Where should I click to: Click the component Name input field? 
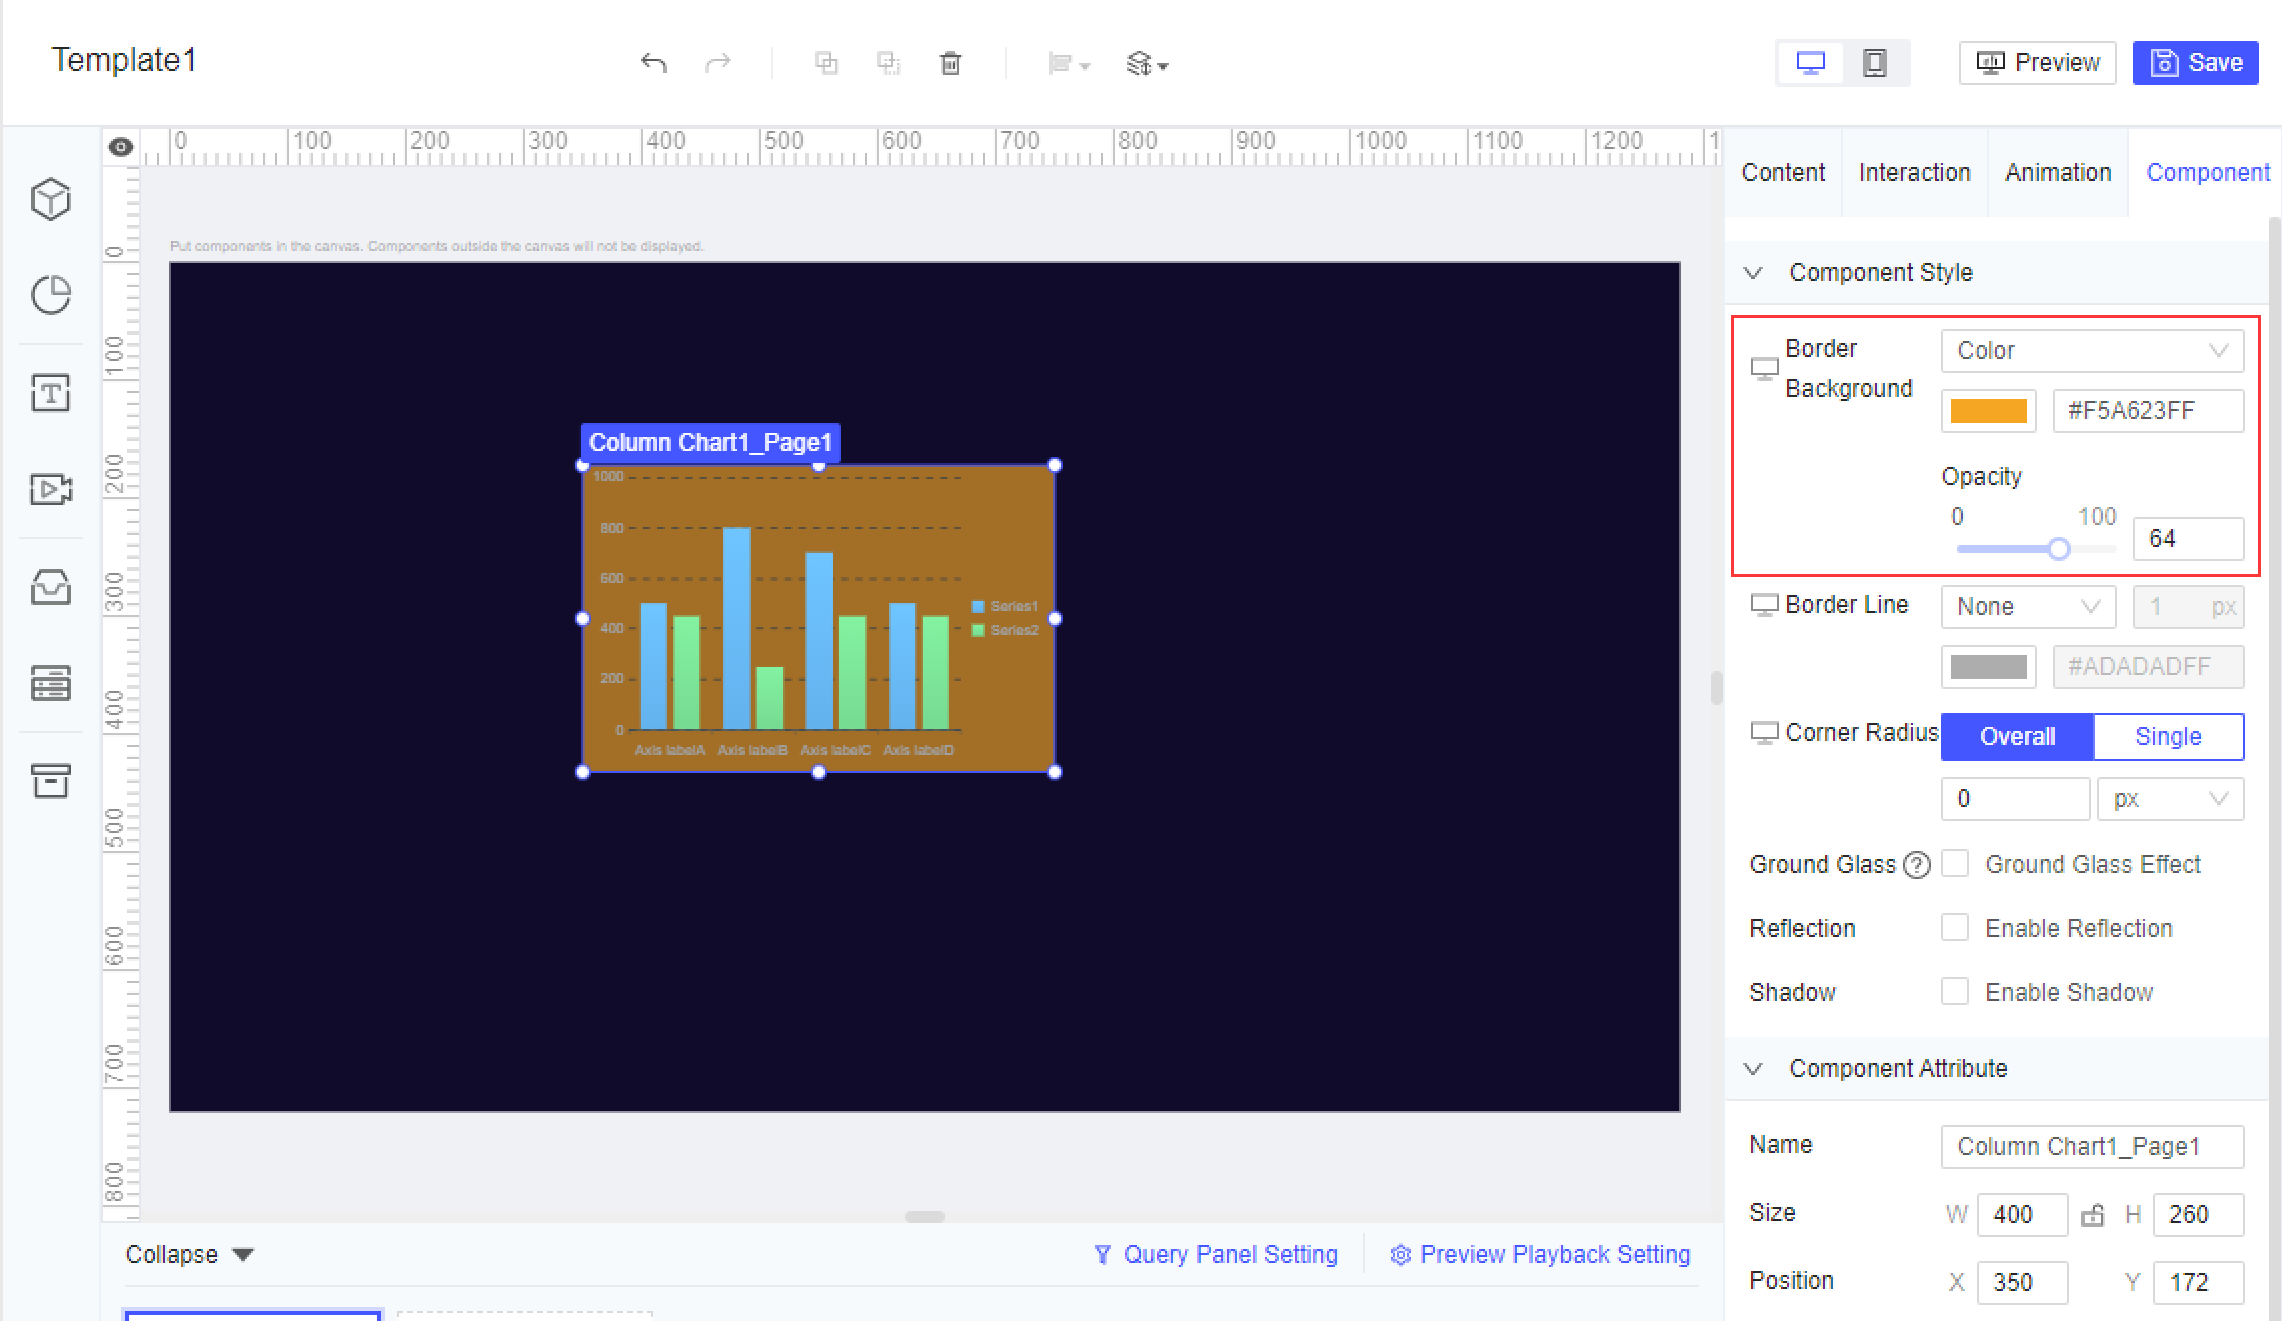coord(2092,1146)
